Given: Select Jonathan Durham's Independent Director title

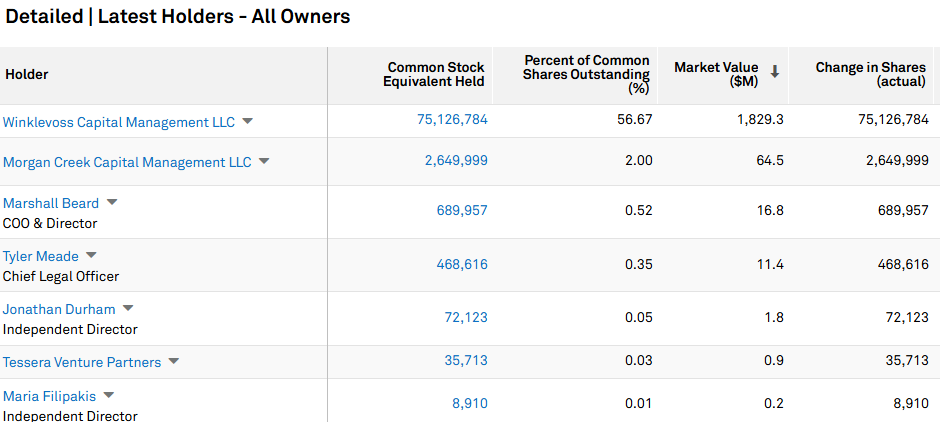Looking at the screenshot, I should (70, 330).
